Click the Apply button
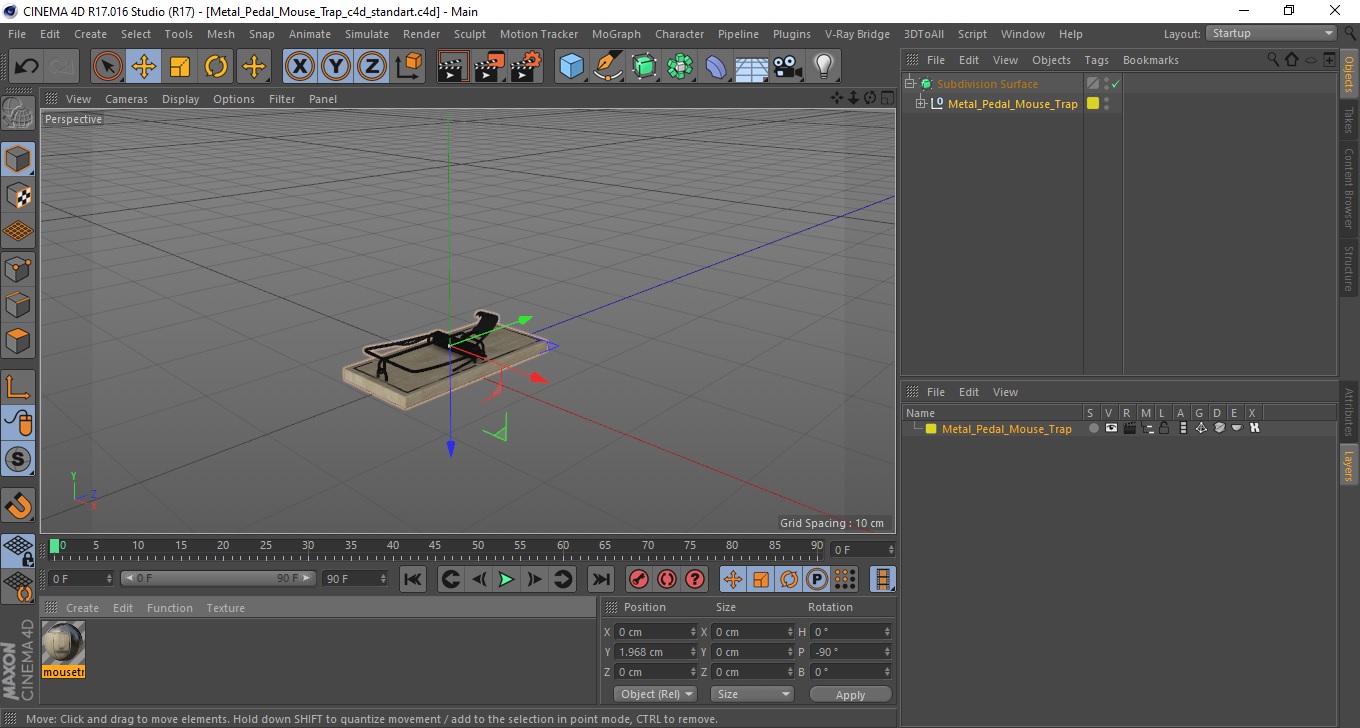1360x728 pixels. [850, 694]
